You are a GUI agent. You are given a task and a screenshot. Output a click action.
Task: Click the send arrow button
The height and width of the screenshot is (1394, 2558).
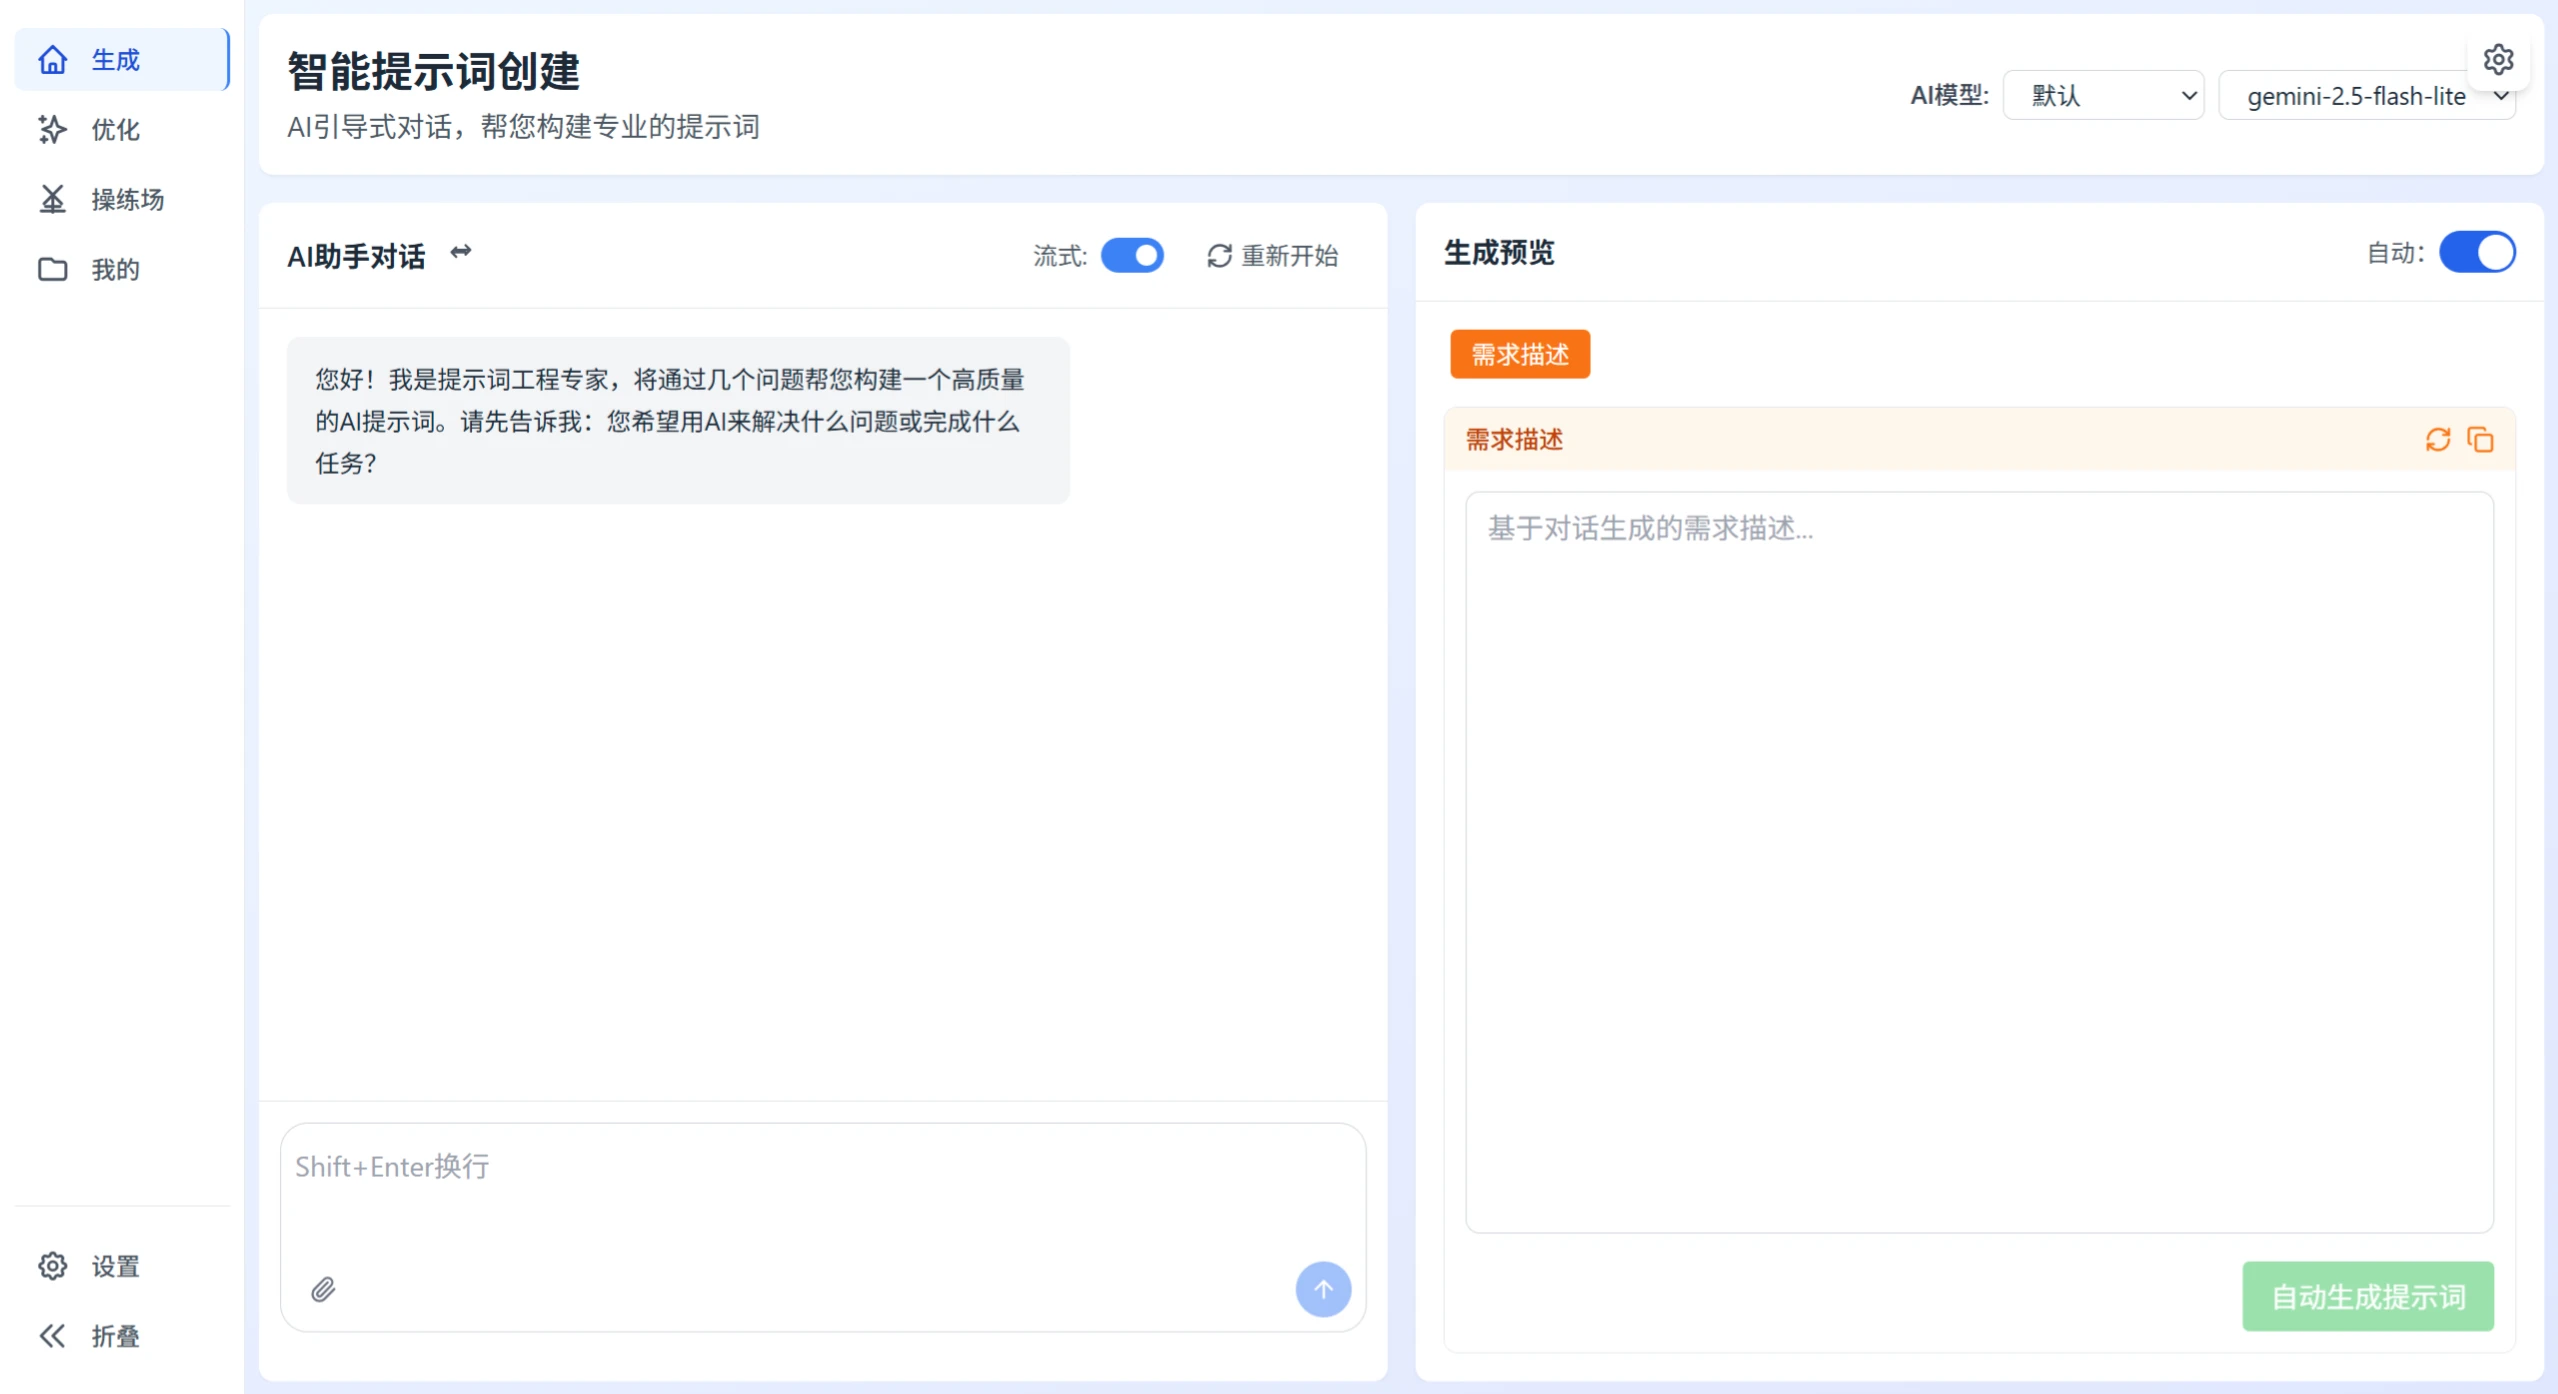point(1323,1289)
